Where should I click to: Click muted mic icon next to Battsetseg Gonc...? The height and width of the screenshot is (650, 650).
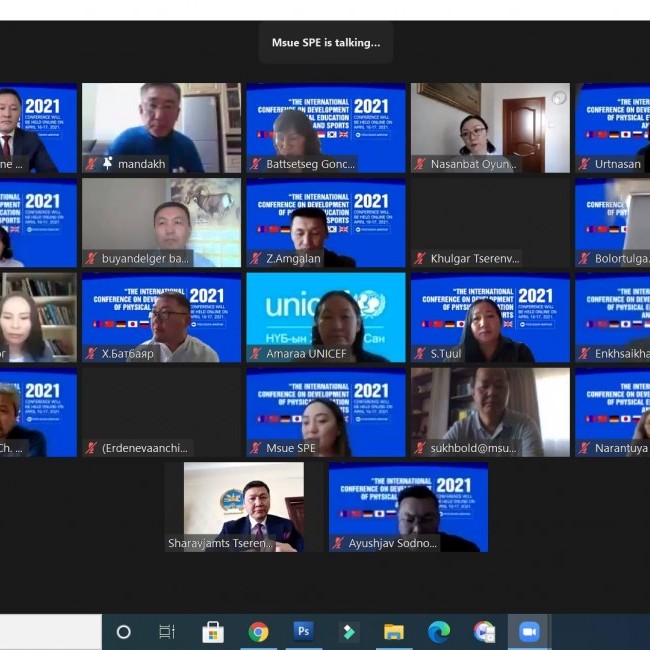pos(255,164)
